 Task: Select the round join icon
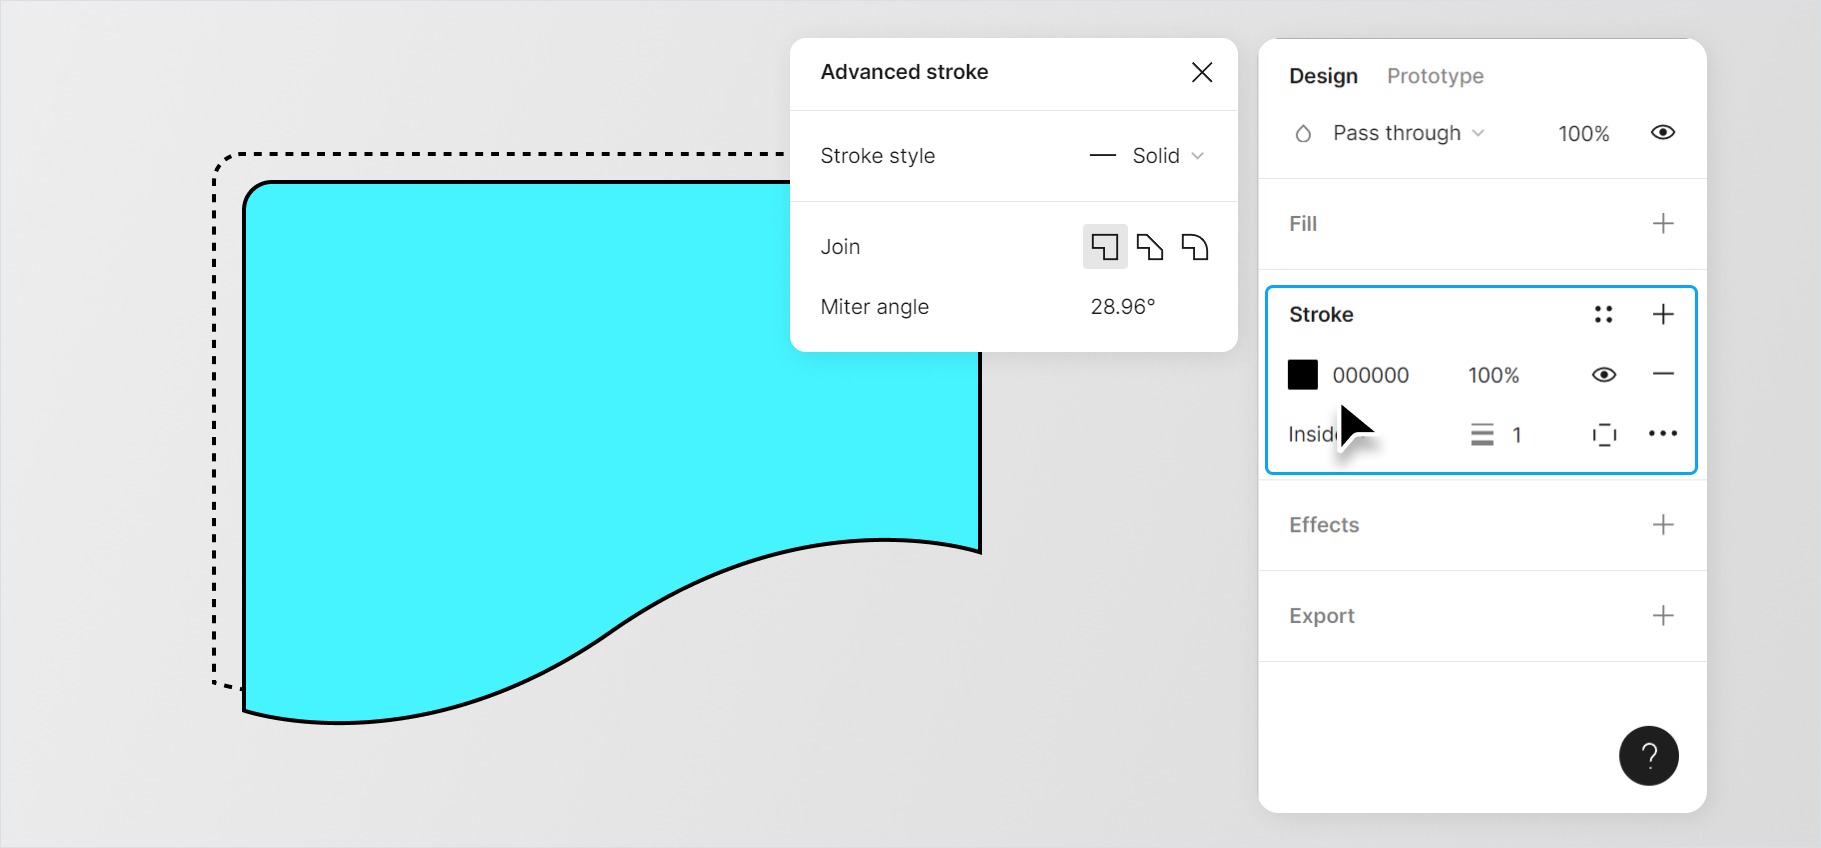[1195, 247]
